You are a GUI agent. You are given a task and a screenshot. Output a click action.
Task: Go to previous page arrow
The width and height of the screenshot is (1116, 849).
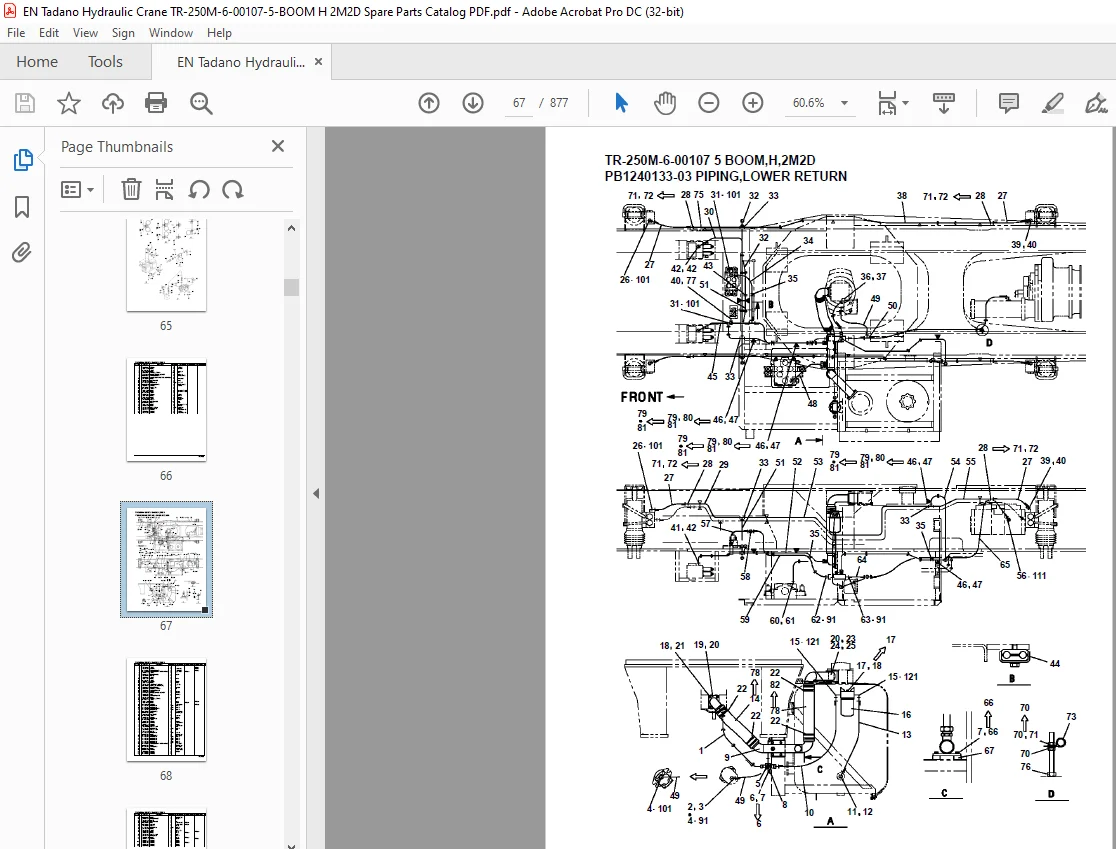coord(428,103)
